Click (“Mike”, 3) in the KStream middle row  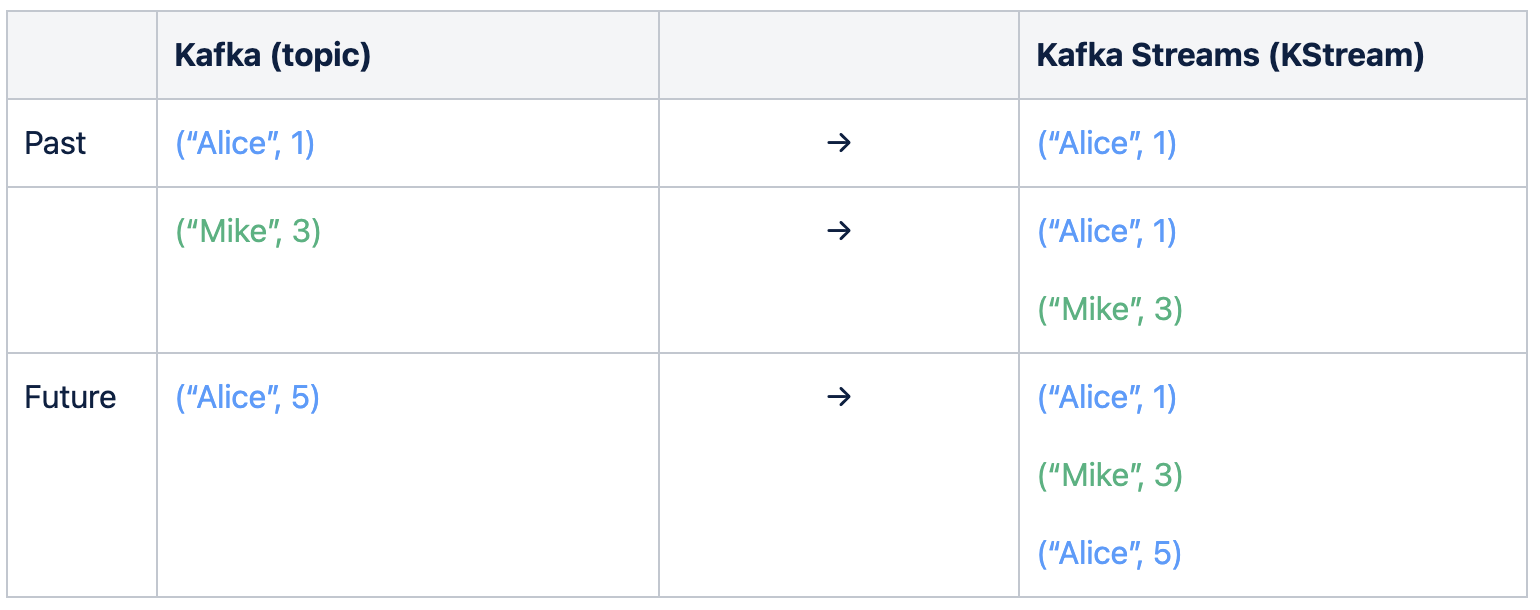(1110, 309)
